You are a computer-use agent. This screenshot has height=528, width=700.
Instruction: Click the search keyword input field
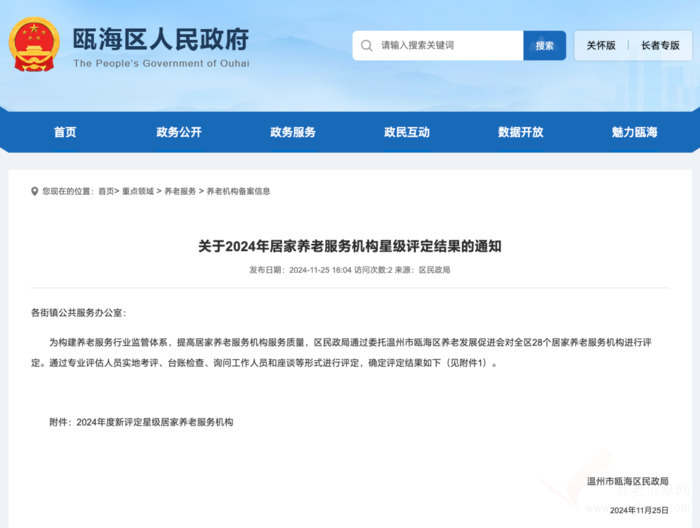click(x=445, y=46)
